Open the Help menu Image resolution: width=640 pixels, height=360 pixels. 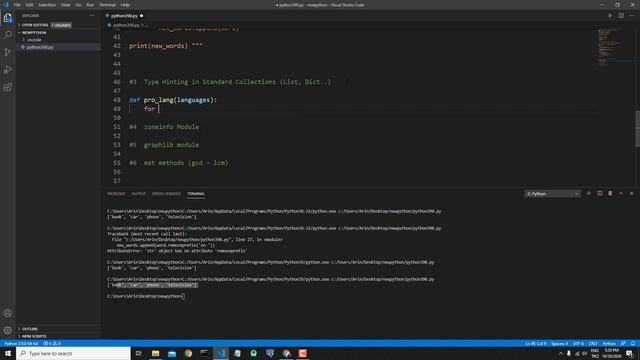click(125, 5)
